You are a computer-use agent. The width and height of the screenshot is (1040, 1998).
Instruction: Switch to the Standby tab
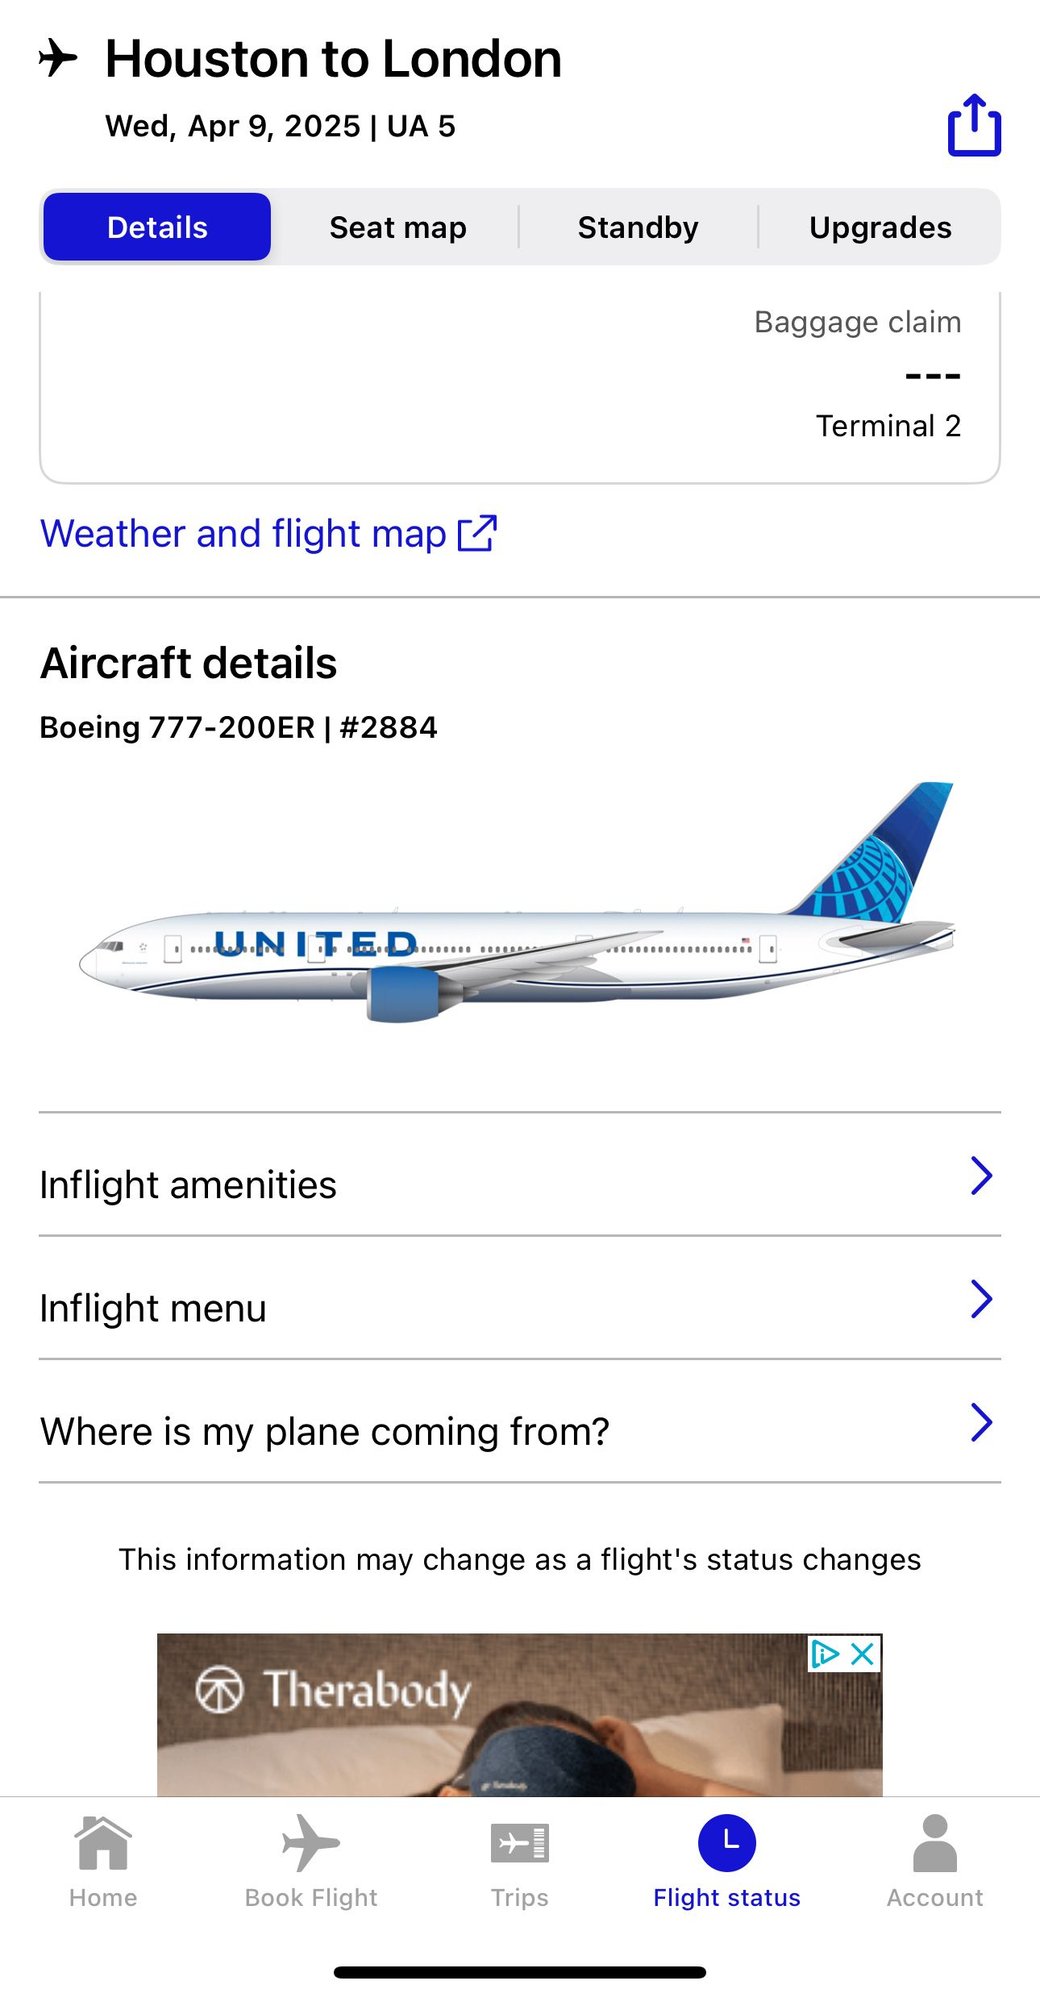638,227
